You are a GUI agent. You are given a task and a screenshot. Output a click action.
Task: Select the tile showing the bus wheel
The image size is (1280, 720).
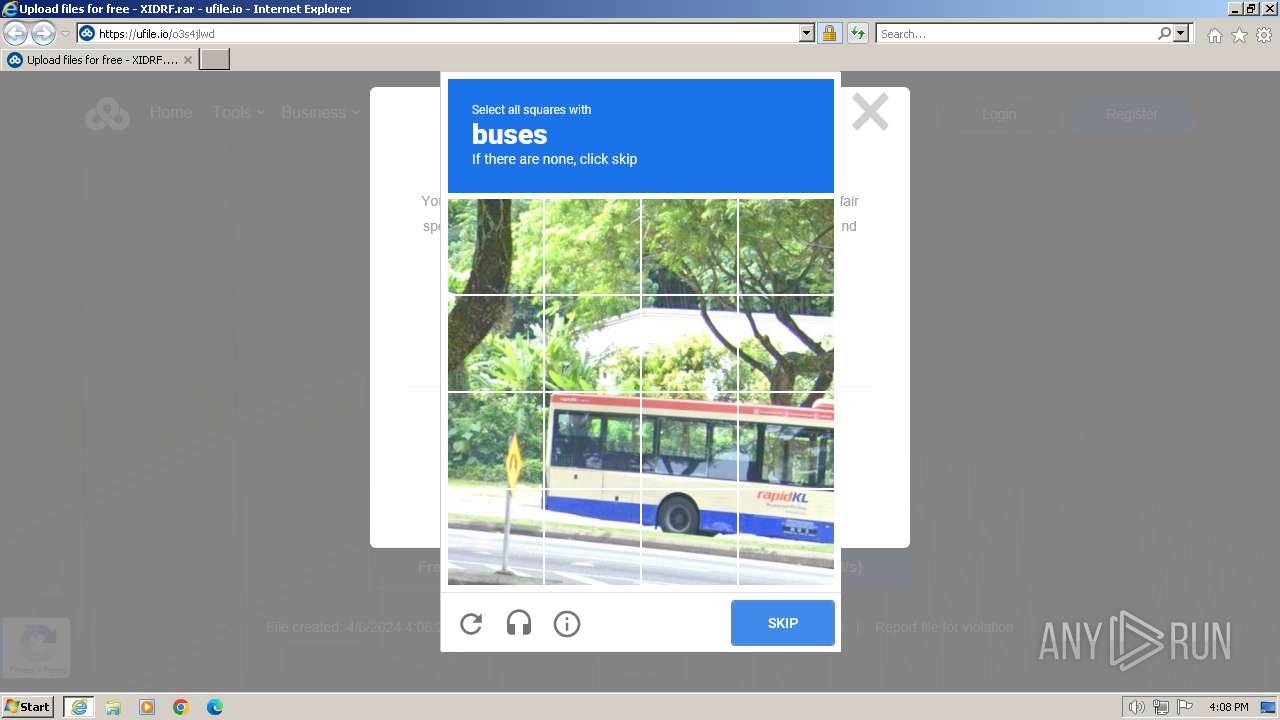coord(689,537)
